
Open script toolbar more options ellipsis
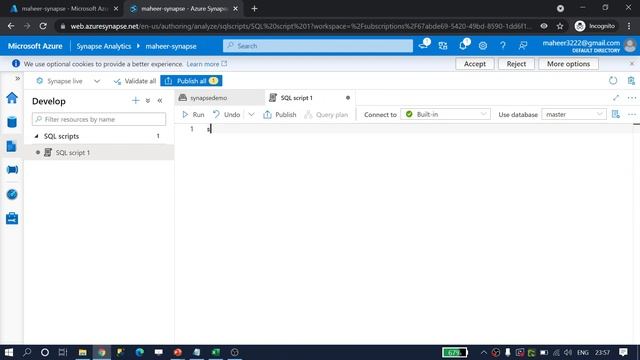[632, 114]
